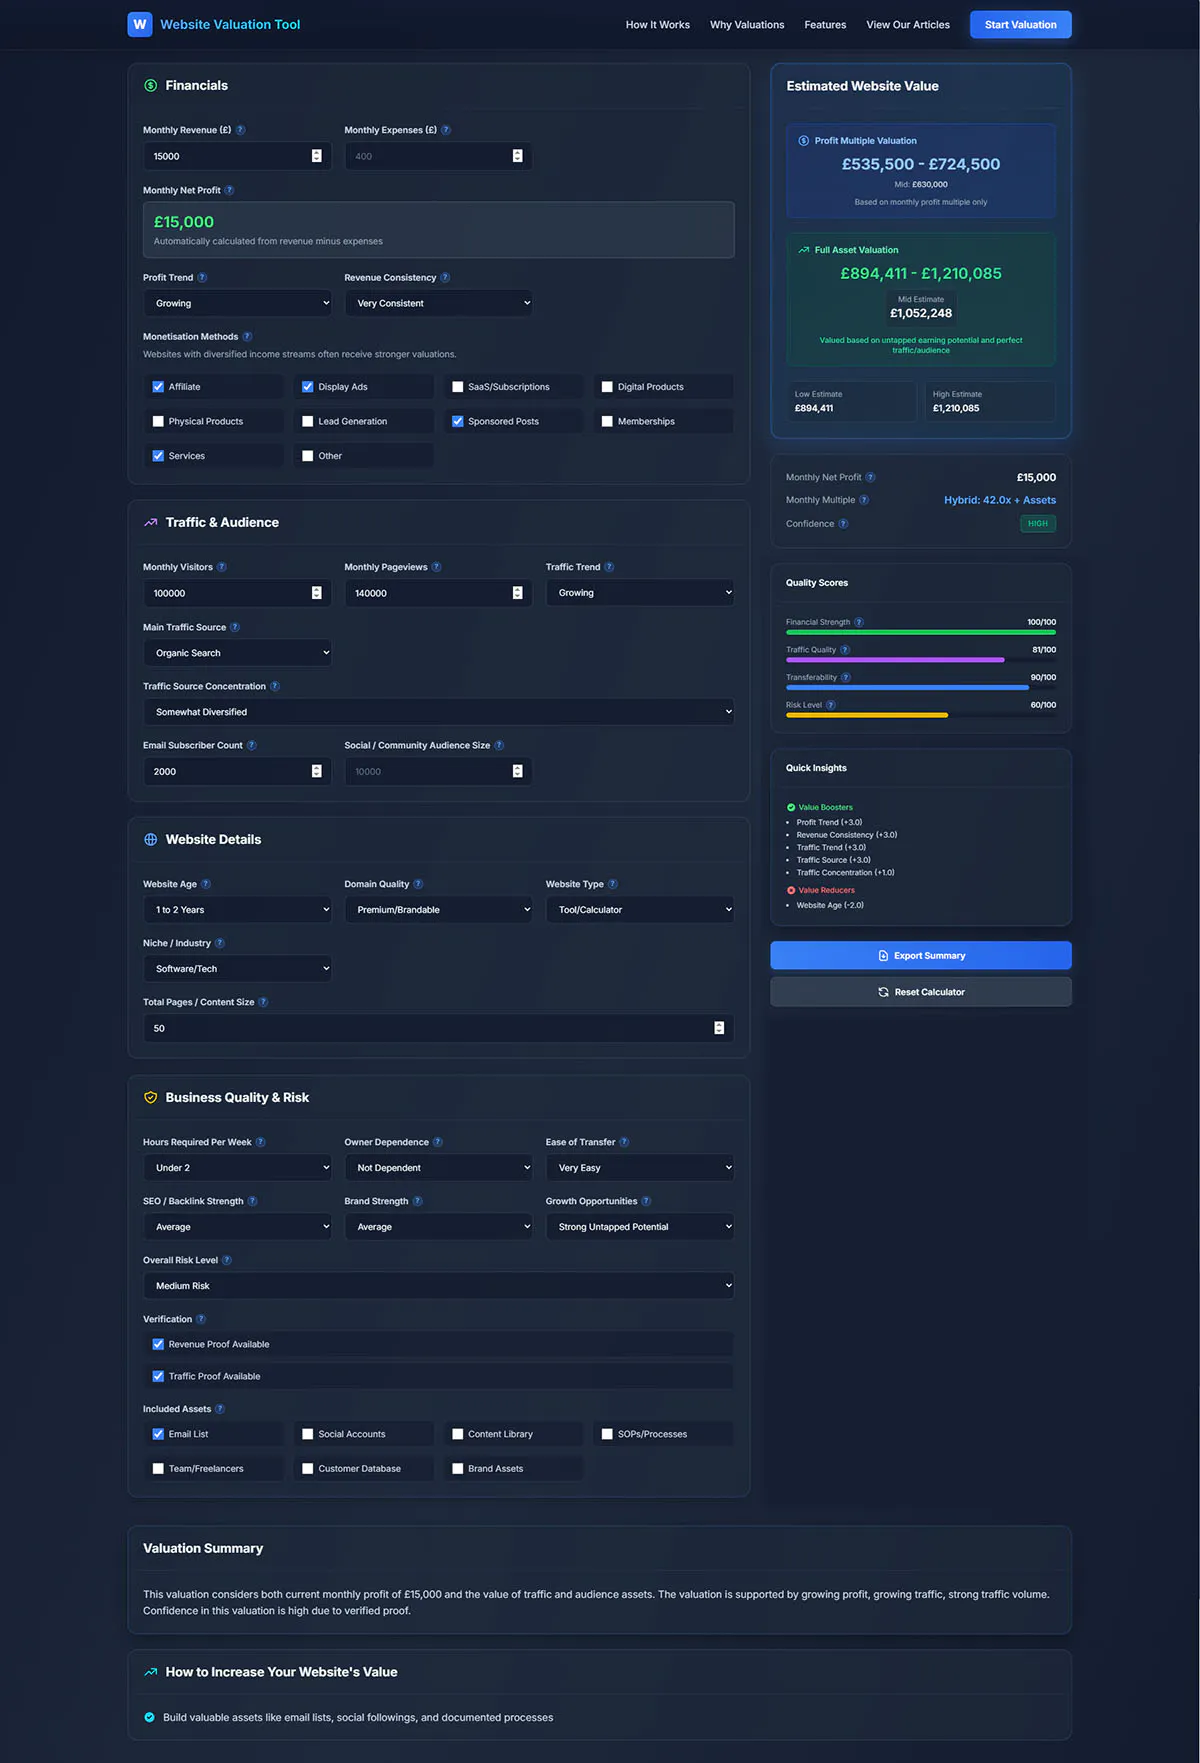Image resolution: width=1200 pixels, height=1763 pixels.
Task: Open SEO / Backlink Strength help icon
Action: click(252, 1201)
